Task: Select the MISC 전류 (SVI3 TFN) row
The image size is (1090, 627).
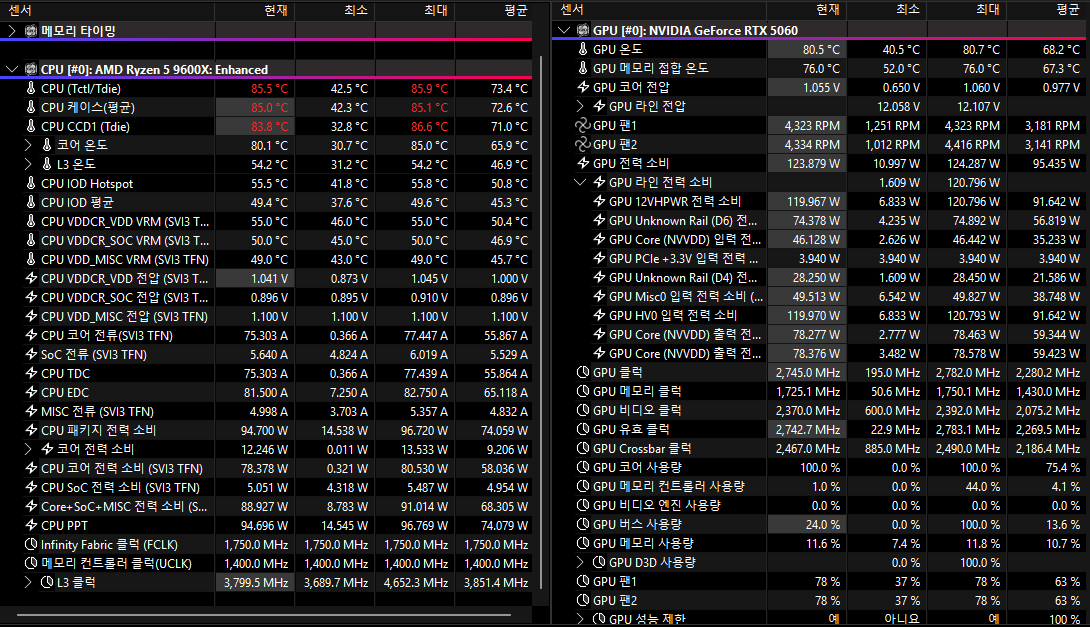Action: pyautogui.click(x=266, y=412)
